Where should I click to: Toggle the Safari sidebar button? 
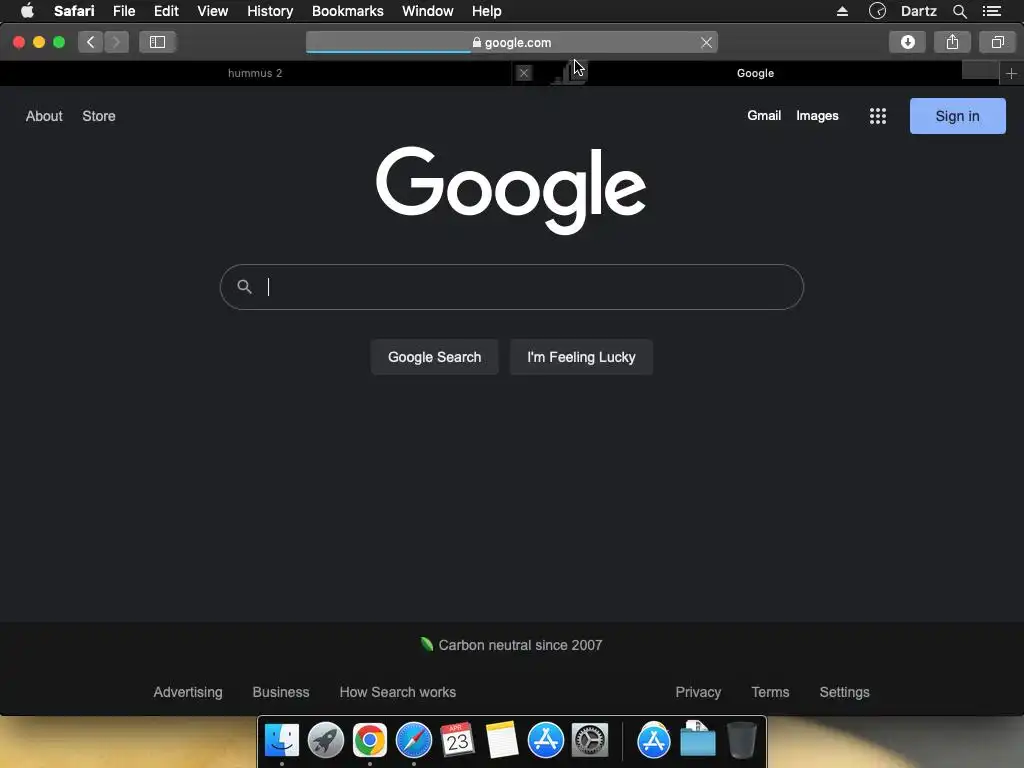pyautogui.click(x=157, y=42)
